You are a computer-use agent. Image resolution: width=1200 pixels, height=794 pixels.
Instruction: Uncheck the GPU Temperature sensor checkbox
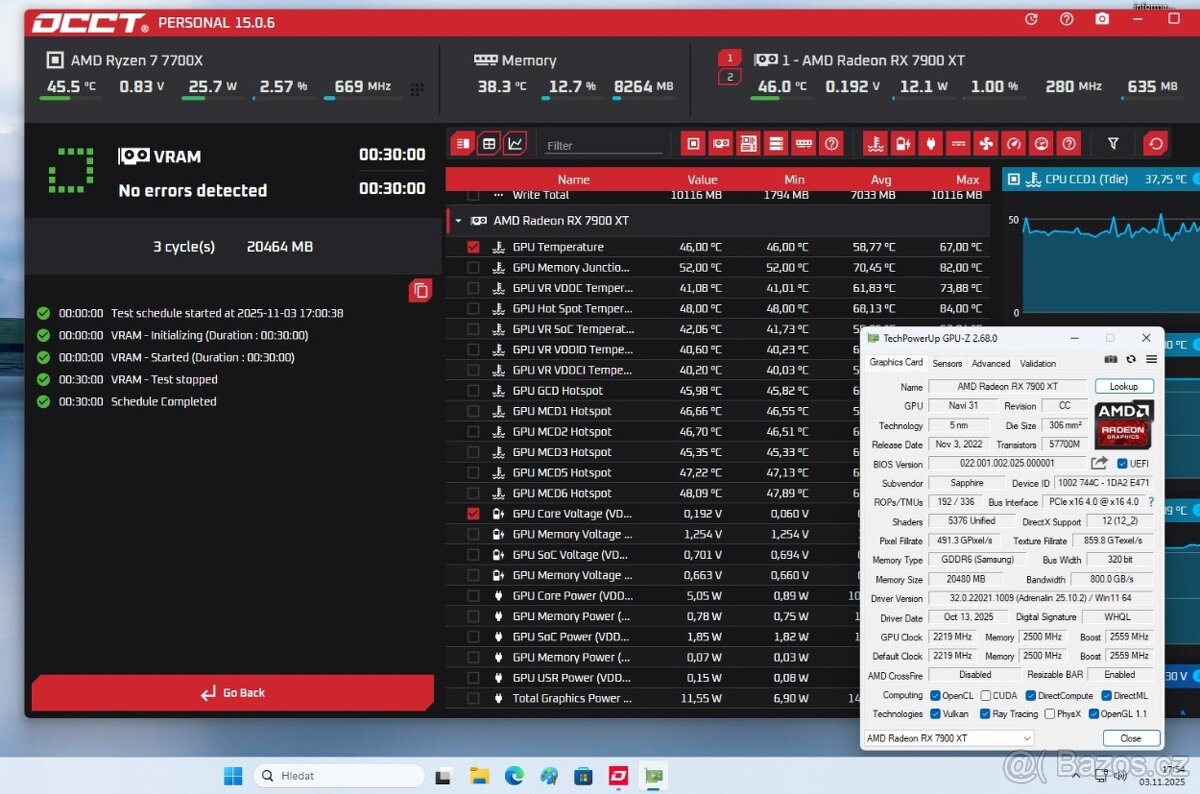tap(473, 247)
